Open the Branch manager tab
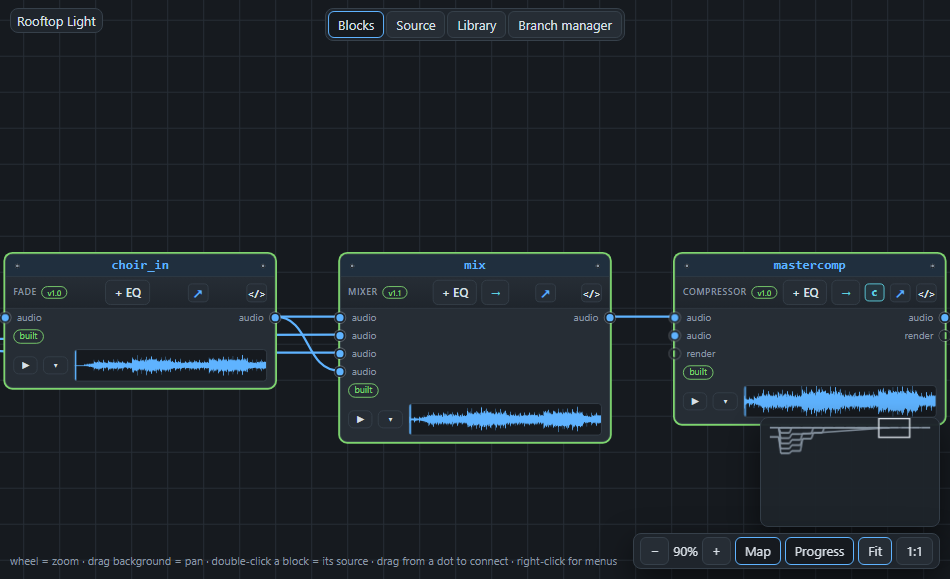This screenshot has height=579, width=950. coord(565,25)
